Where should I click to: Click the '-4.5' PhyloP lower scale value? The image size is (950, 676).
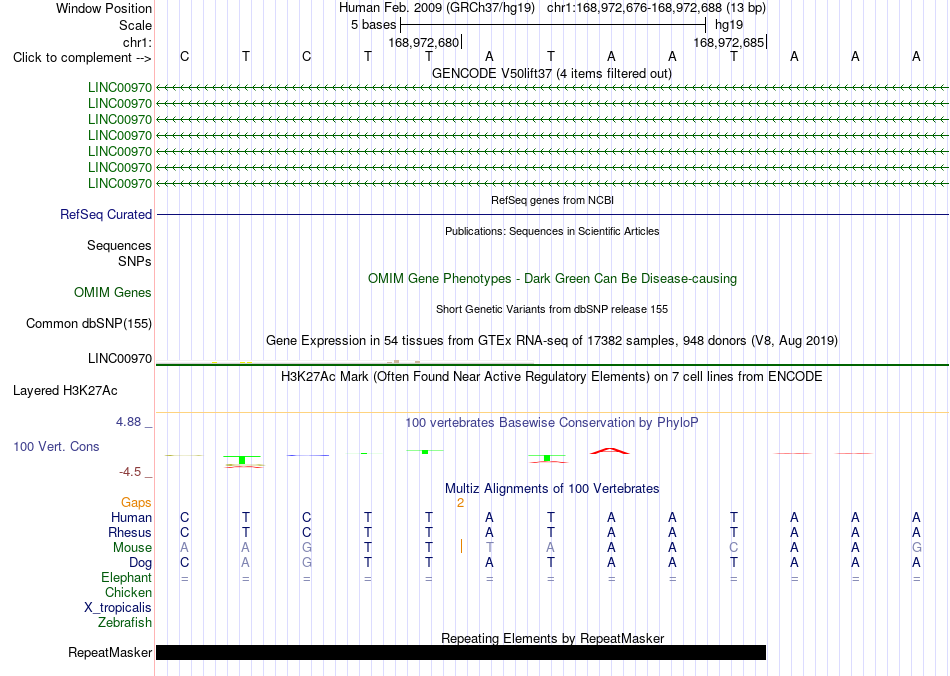130,472
